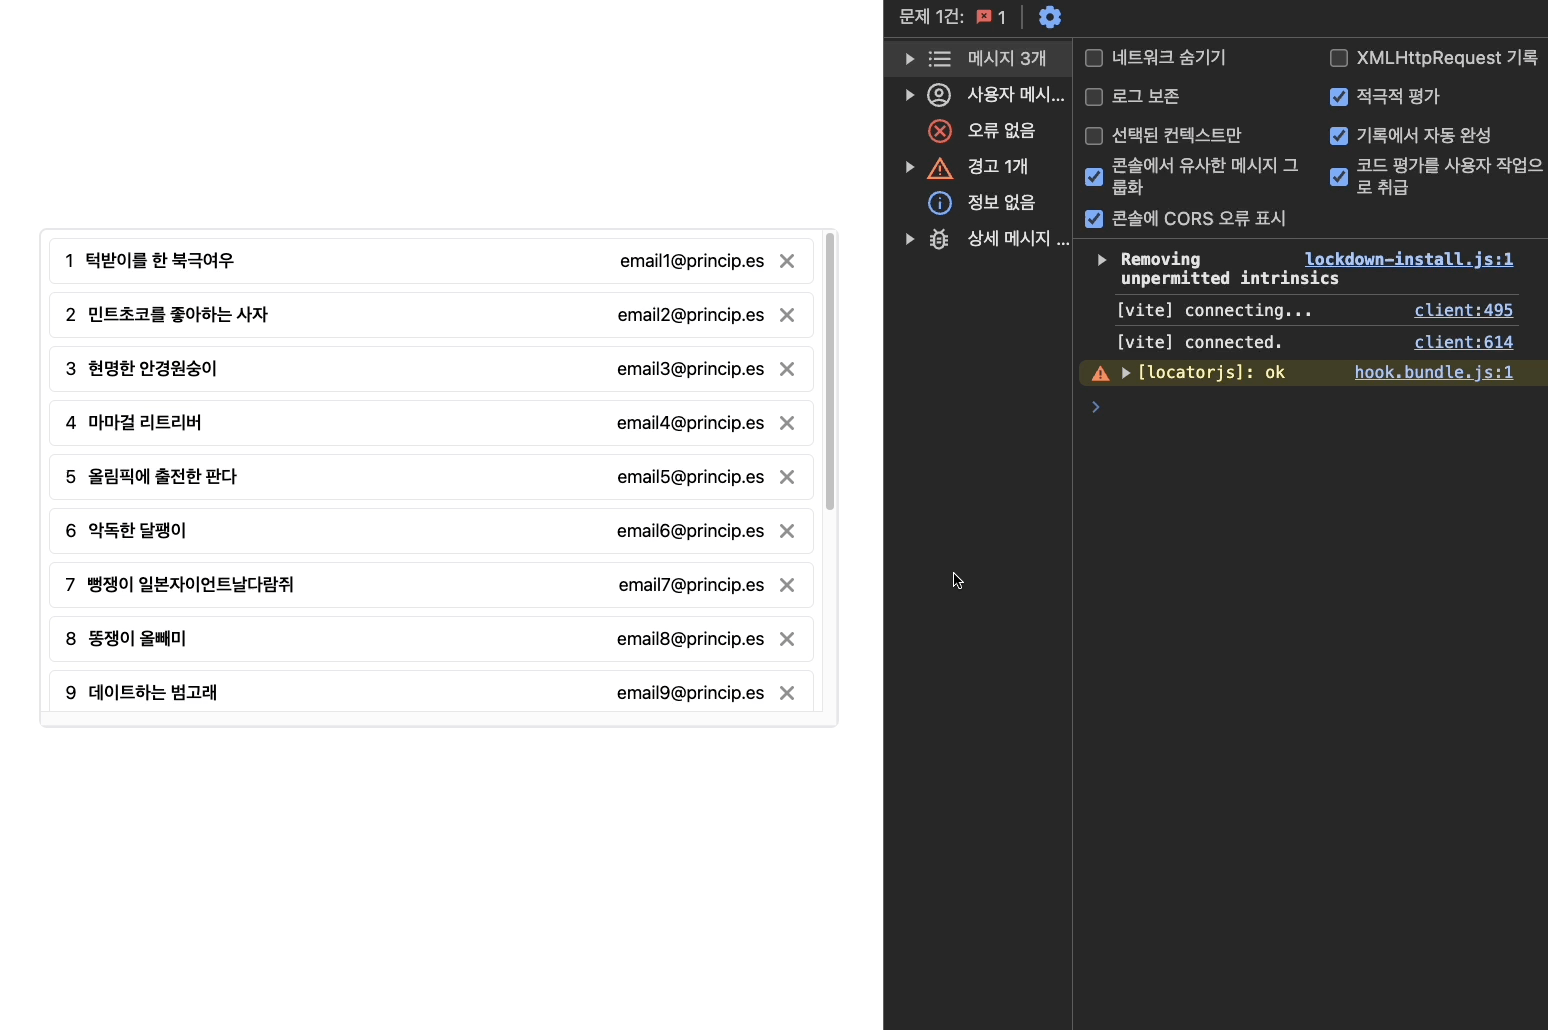Select the info filter icon in sidebar

tap(940, 203)
